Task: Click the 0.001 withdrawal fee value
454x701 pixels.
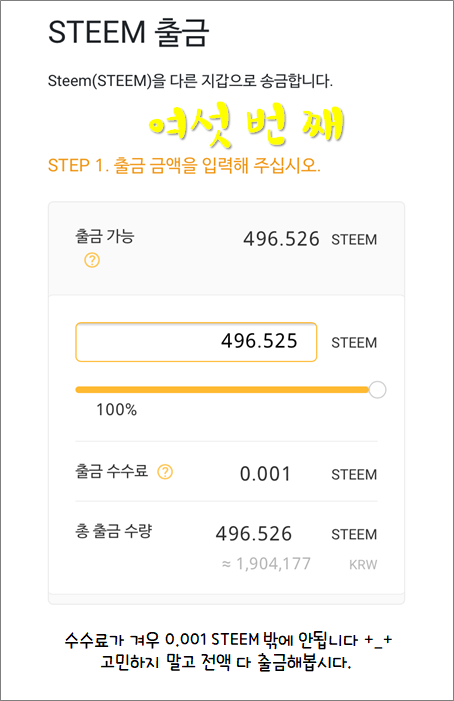Action: pyautogui.click(x=265, y=474)
